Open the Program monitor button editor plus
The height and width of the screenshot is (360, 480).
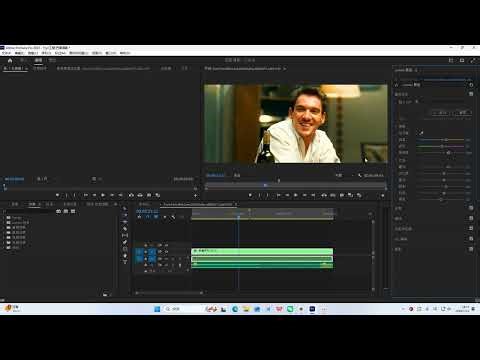383,196
